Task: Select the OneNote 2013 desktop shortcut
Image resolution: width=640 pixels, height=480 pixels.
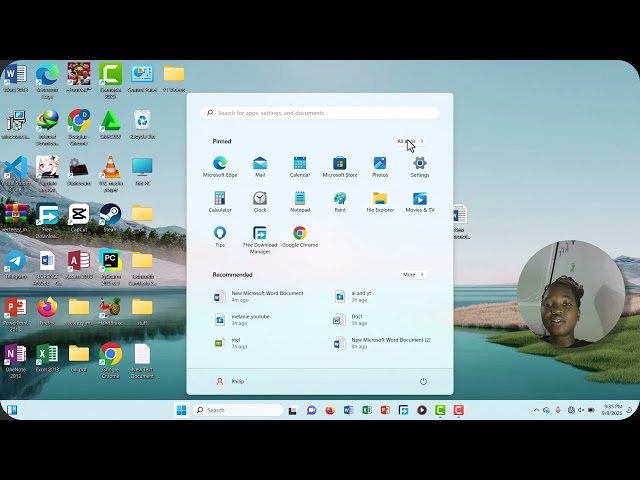Action: tap(16, 361)
